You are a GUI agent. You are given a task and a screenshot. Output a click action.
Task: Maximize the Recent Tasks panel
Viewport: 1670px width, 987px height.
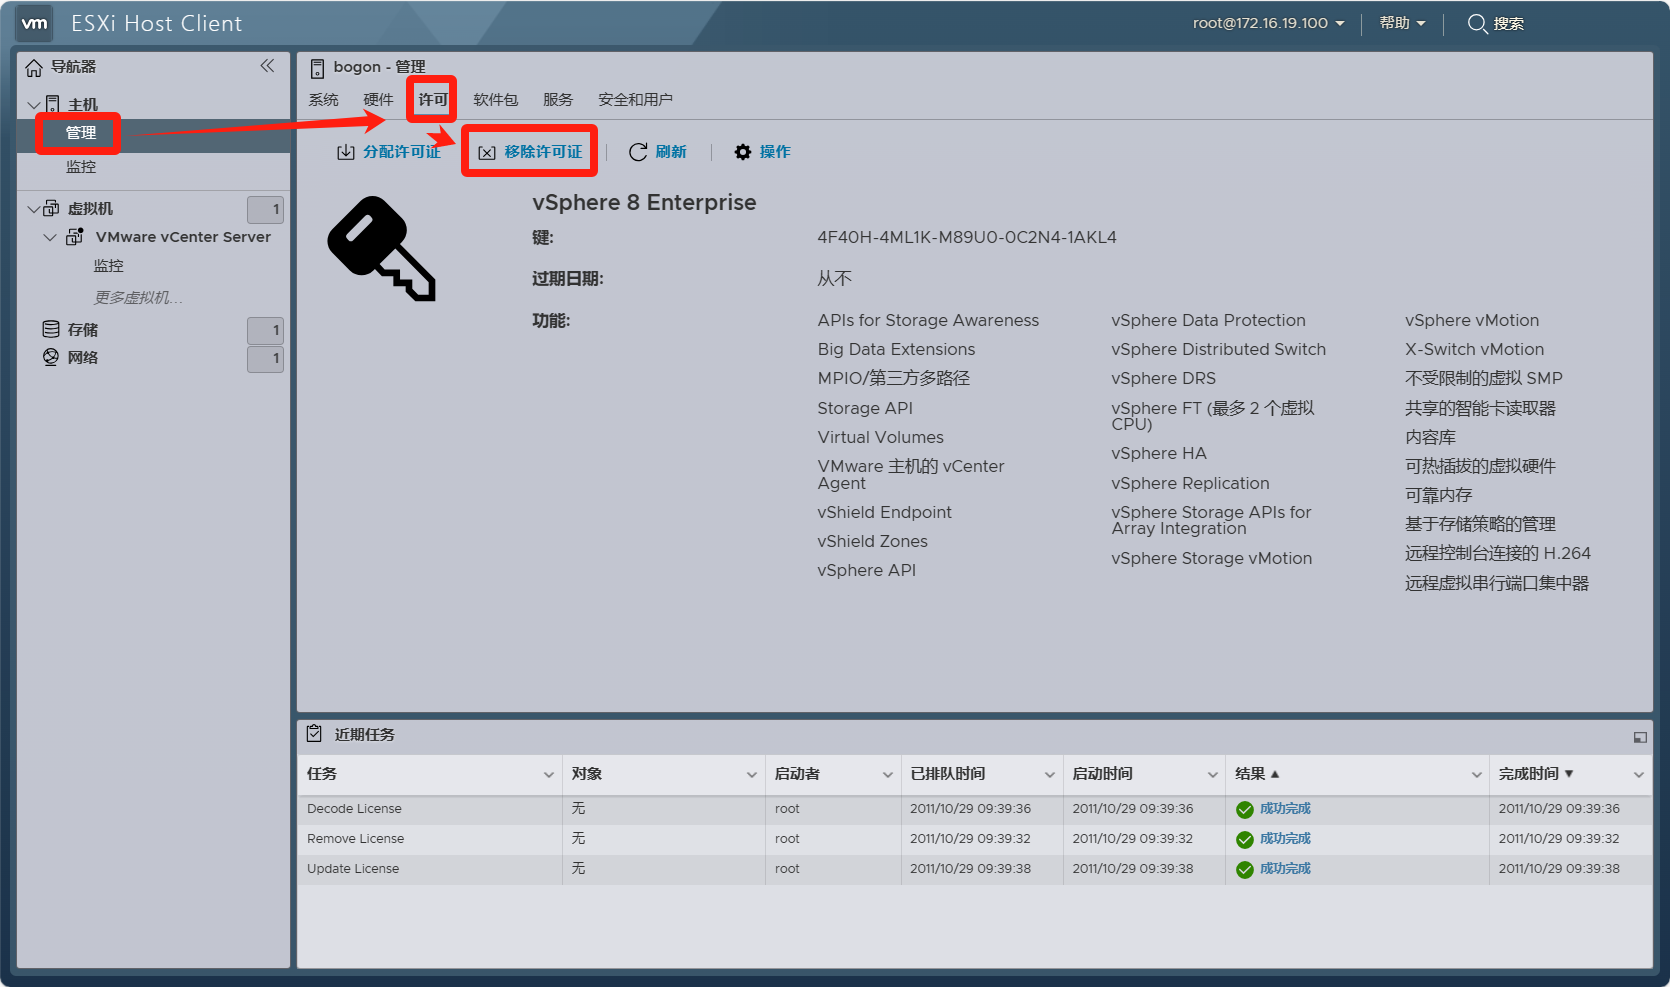tap(1640, 737)
